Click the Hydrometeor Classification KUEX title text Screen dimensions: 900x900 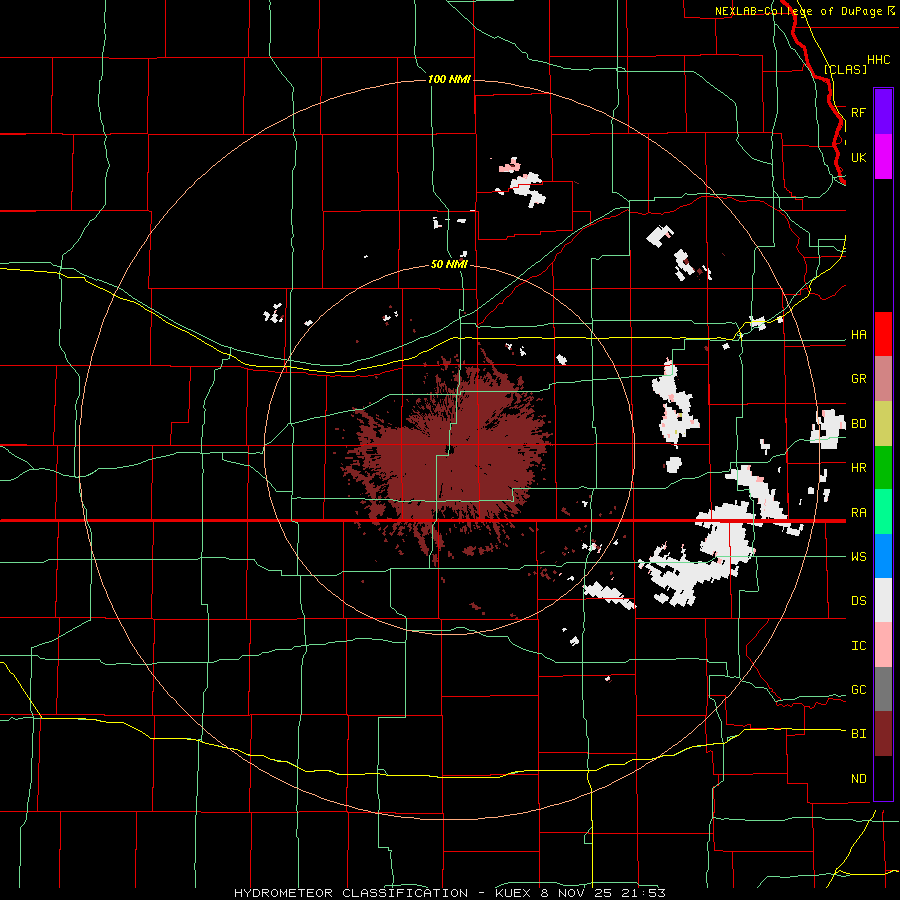coord(450,893)
